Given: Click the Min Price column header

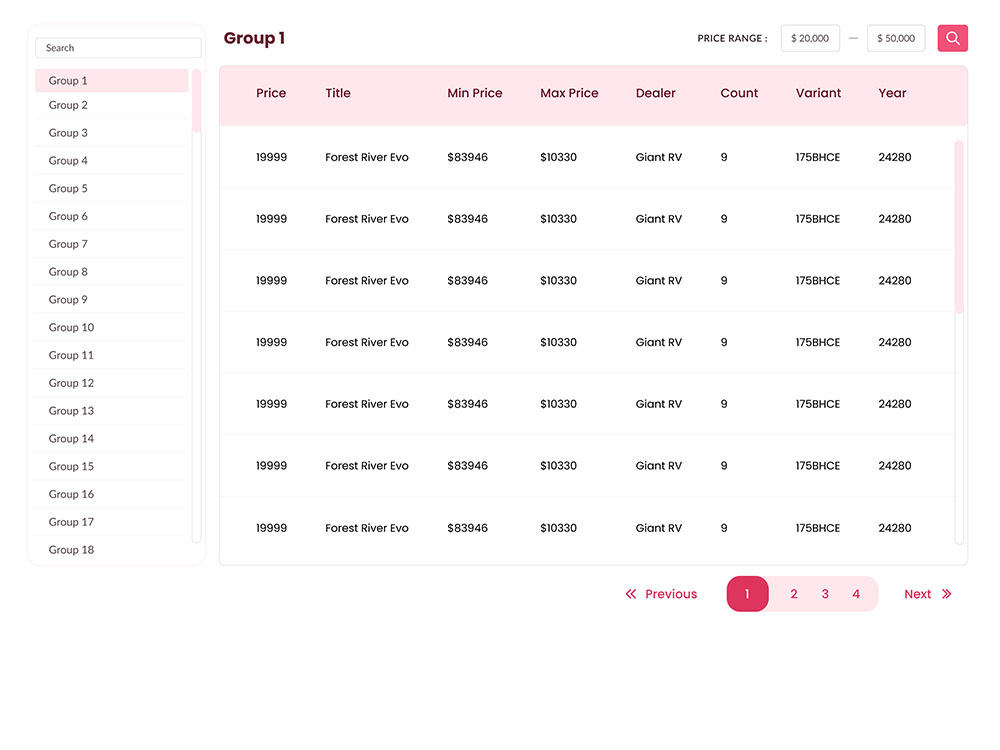Looking at the screenshot, I should pyautogui.click(x=474, y=93).
